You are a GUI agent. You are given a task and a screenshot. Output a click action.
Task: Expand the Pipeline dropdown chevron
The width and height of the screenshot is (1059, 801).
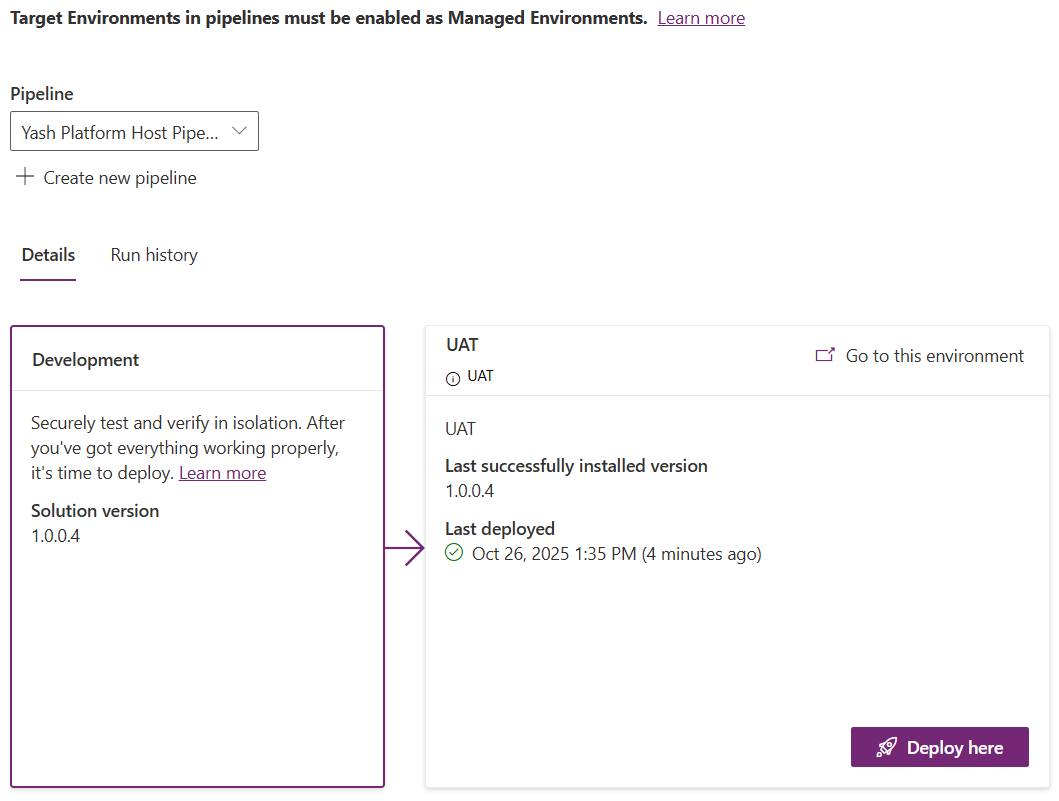239,131
